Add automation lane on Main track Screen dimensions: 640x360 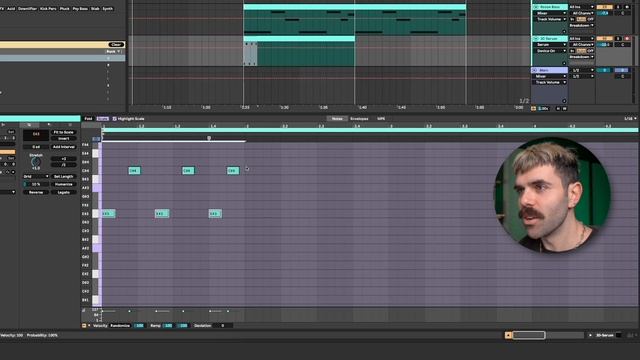point(564,101)
